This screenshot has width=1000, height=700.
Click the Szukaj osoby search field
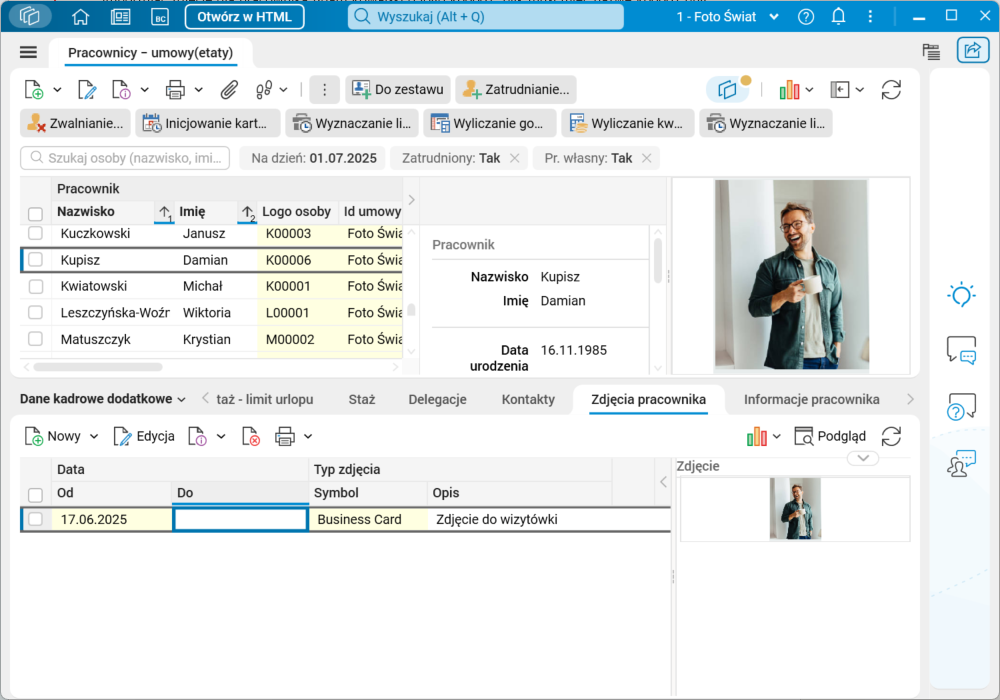coord(126,158)
